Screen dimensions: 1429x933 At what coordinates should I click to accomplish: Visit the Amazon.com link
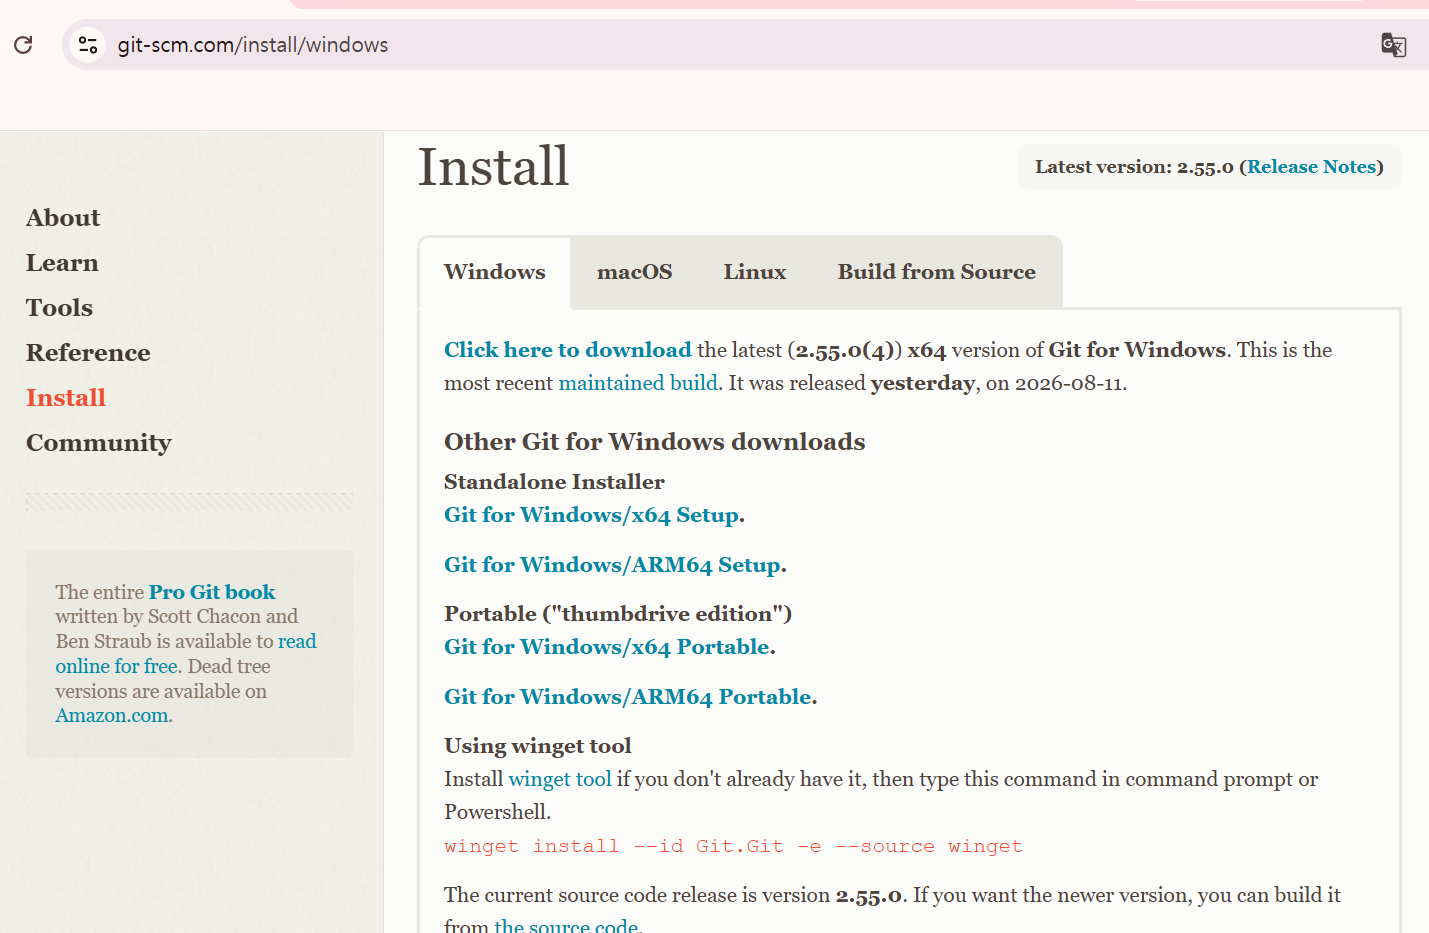coord(112,716)
